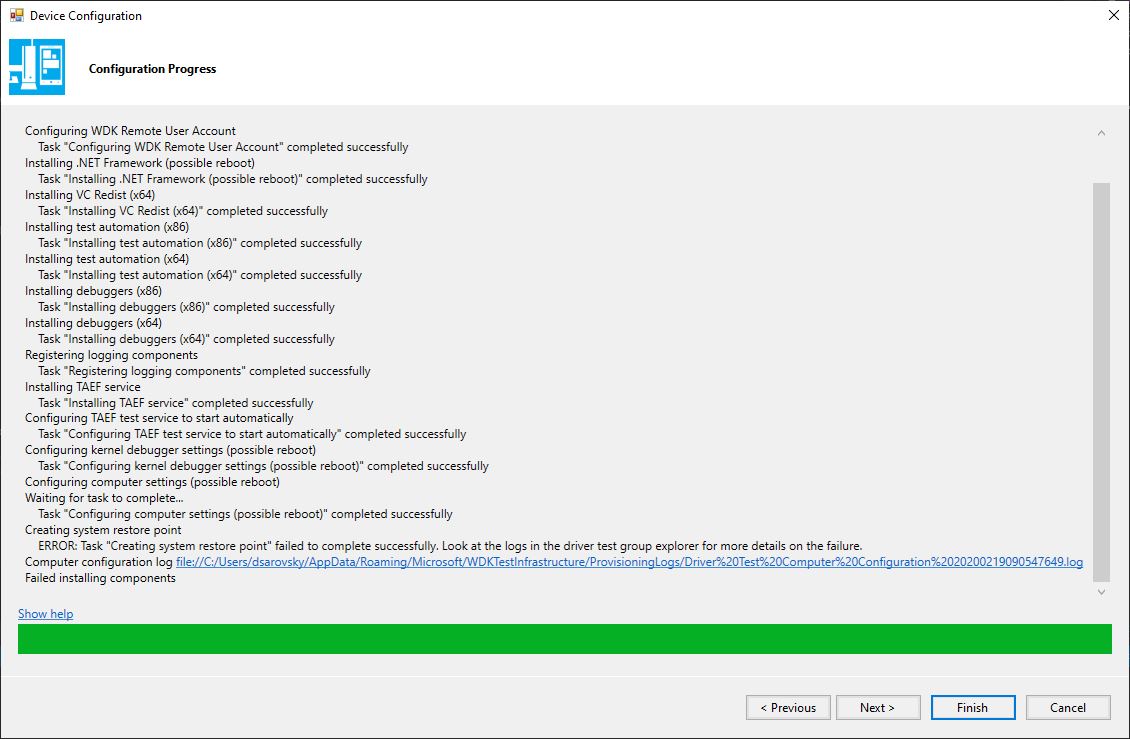Select 'Registering logging components' line
1130x739 pixels.
(112, 355)
